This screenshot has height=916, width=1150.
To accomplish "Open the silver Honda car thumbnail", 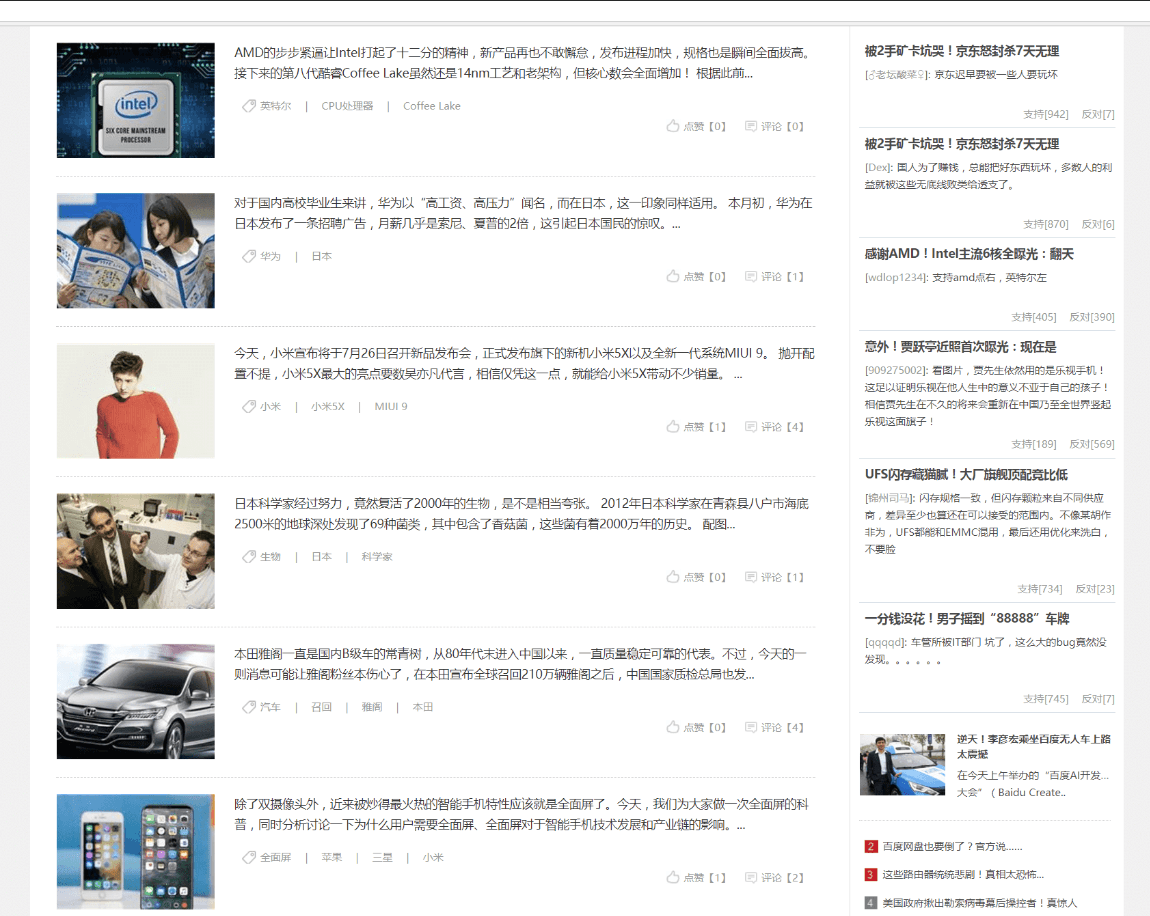I will point(136,702).
